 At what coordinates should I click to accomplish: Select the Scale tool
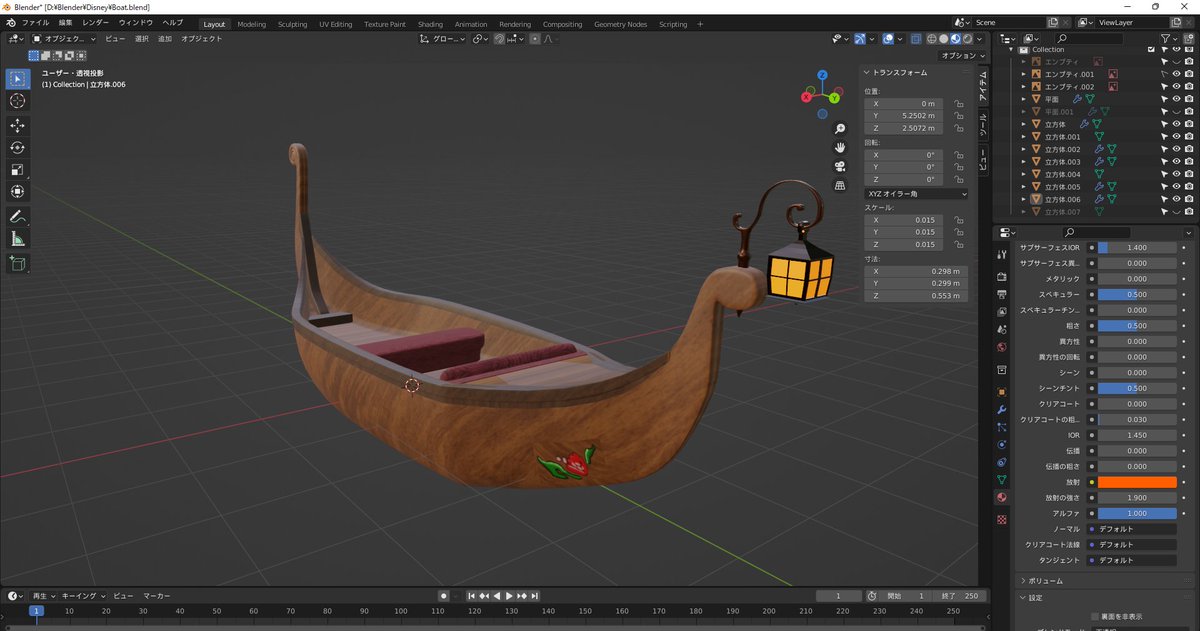pos(18,169)
